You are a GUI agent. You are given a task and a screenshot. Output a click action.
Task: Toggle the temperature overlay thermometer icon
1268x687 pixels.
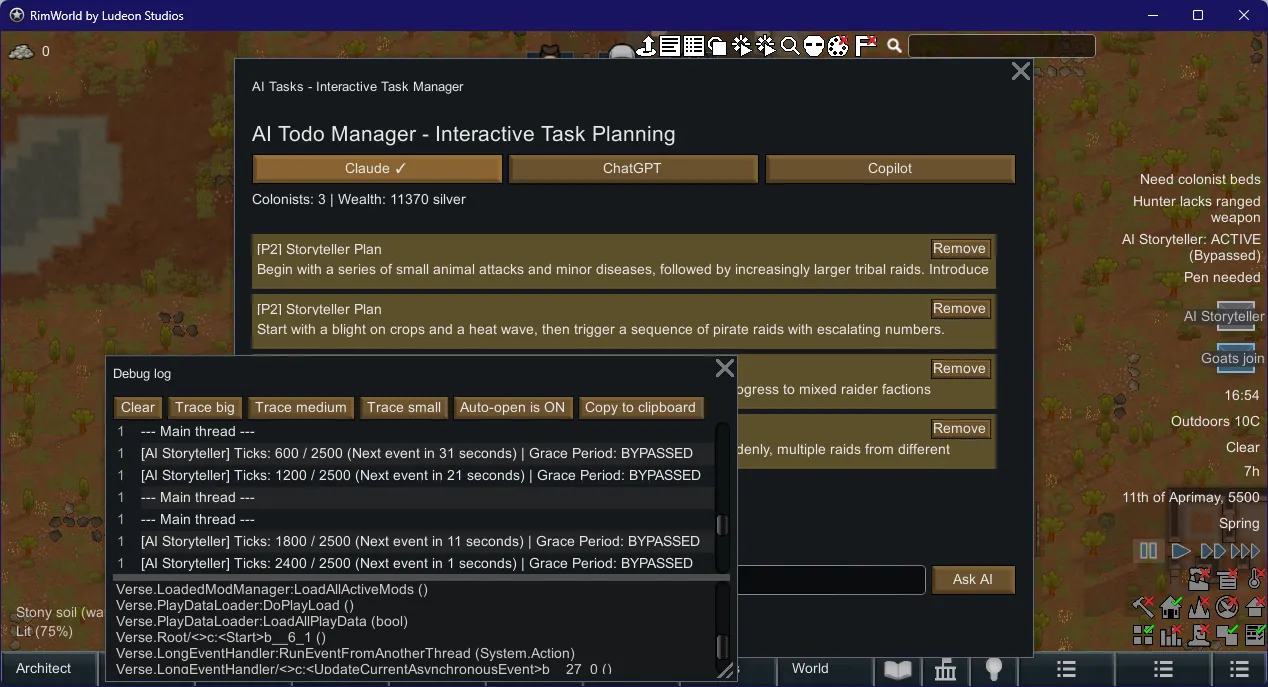coord(1254,579)
